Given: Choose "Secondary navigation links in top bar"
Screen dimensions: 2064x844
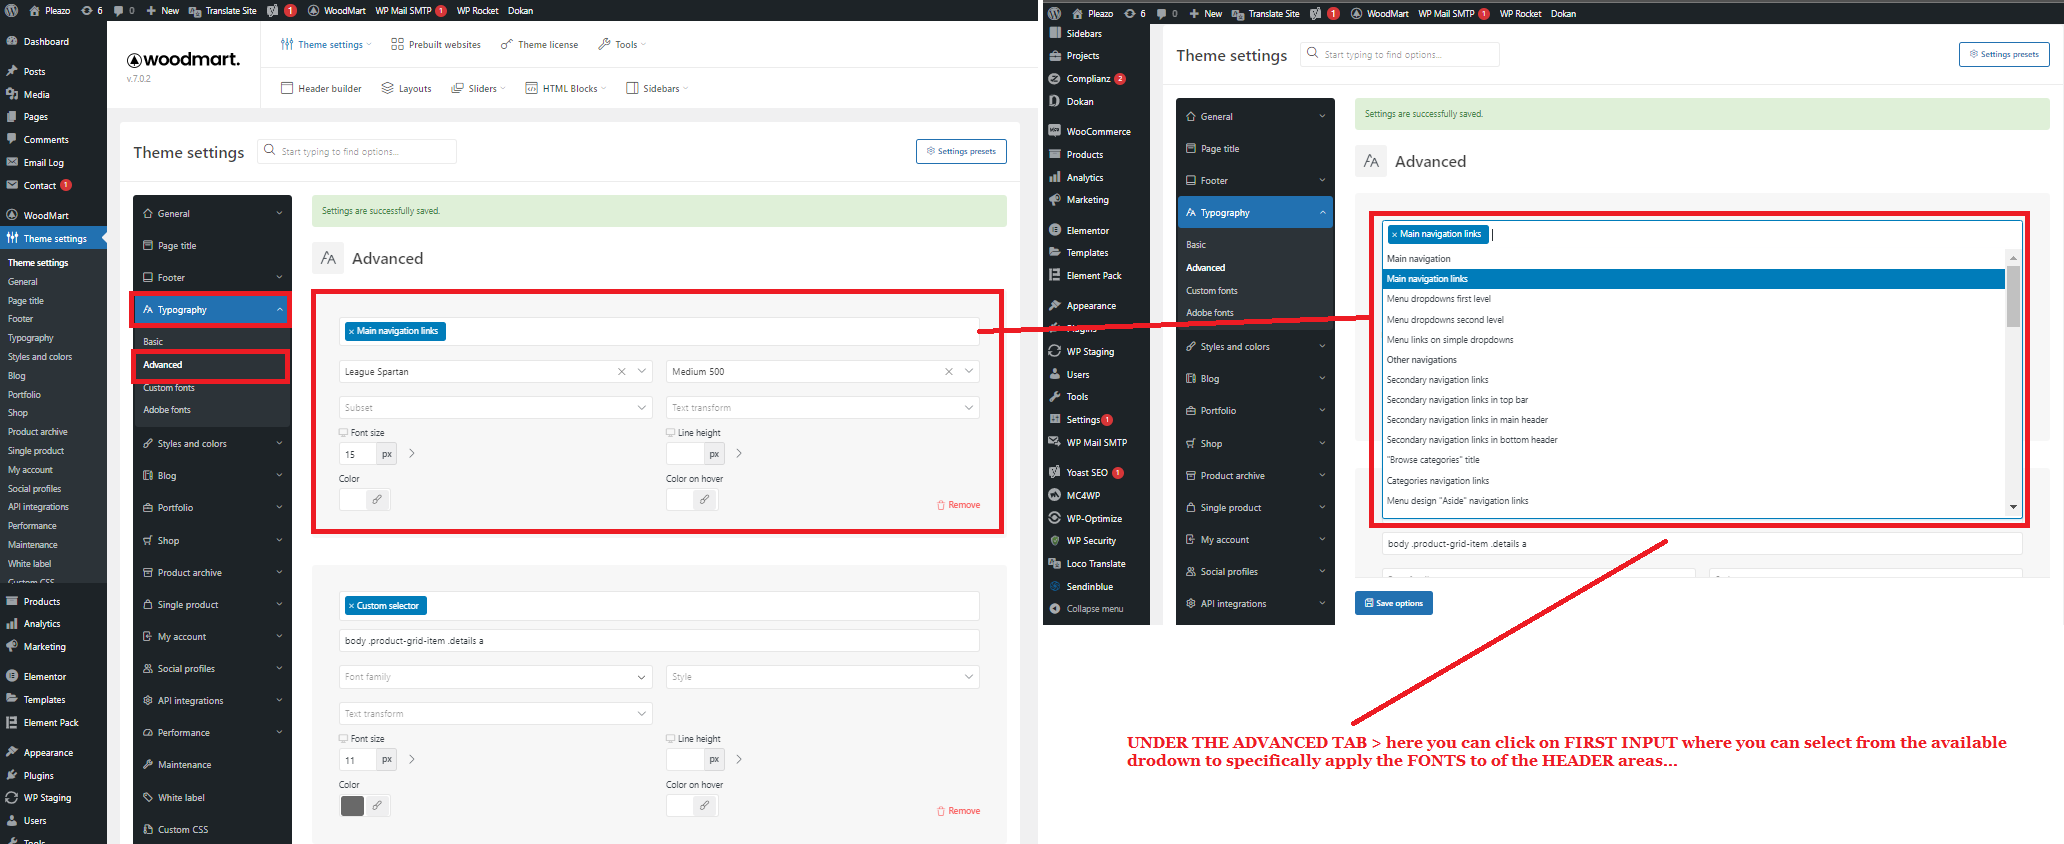Looking at the screenshot, I should (1694, 400).
